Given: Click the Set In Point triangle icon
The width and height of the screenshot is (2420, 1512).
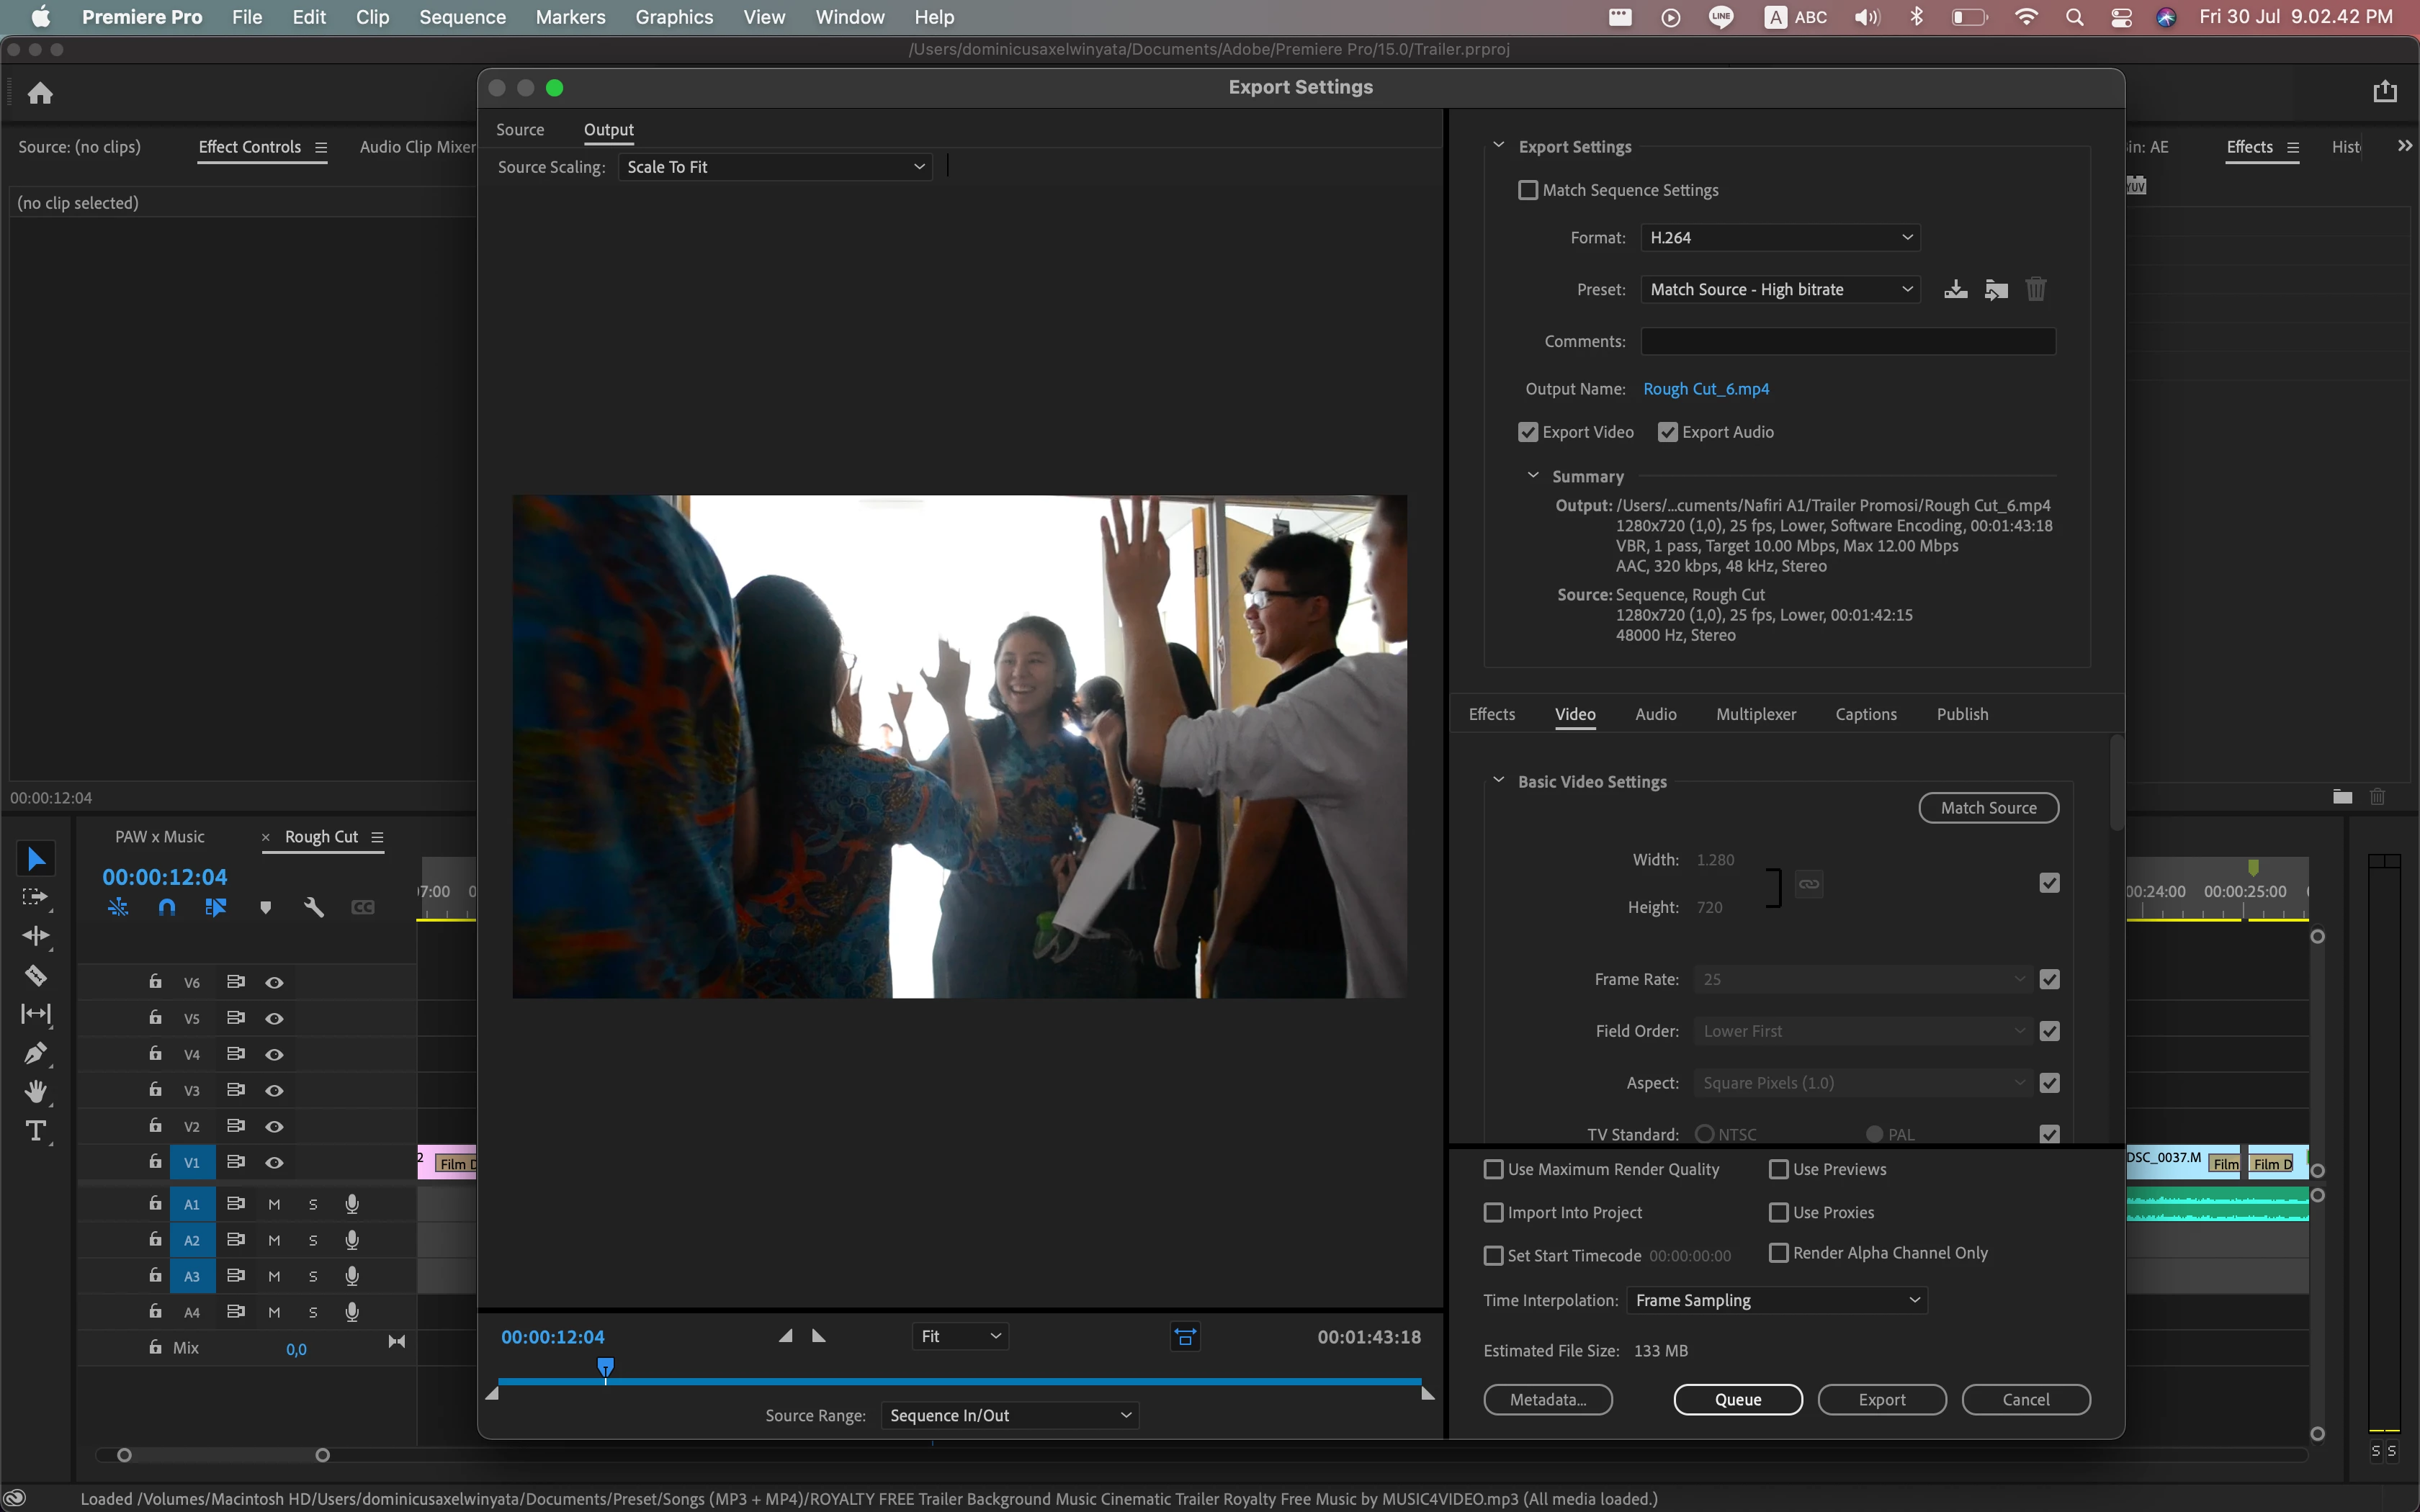Looking at the screenshot, I should tap(786, 1336).
